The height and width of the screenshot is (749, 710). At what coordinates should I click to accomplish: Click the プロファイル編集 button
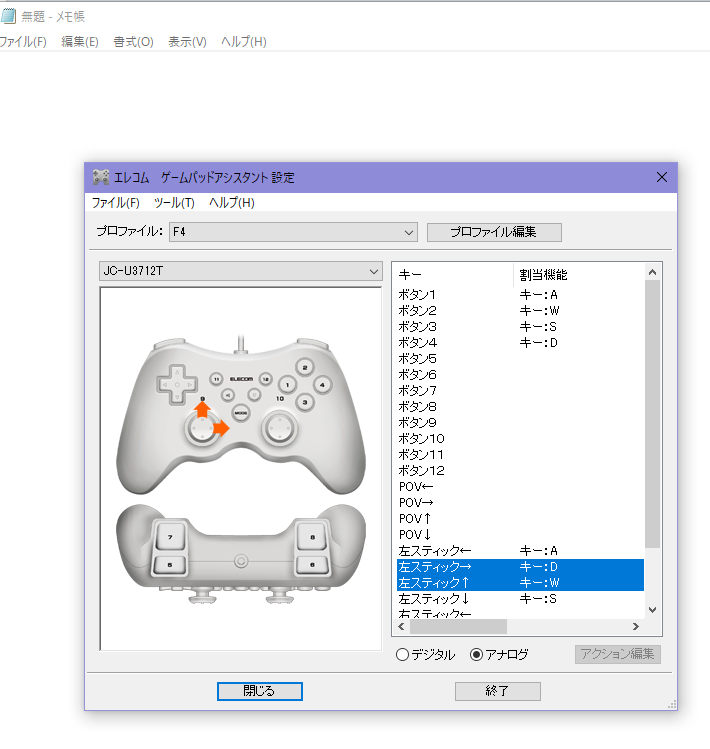494,232
